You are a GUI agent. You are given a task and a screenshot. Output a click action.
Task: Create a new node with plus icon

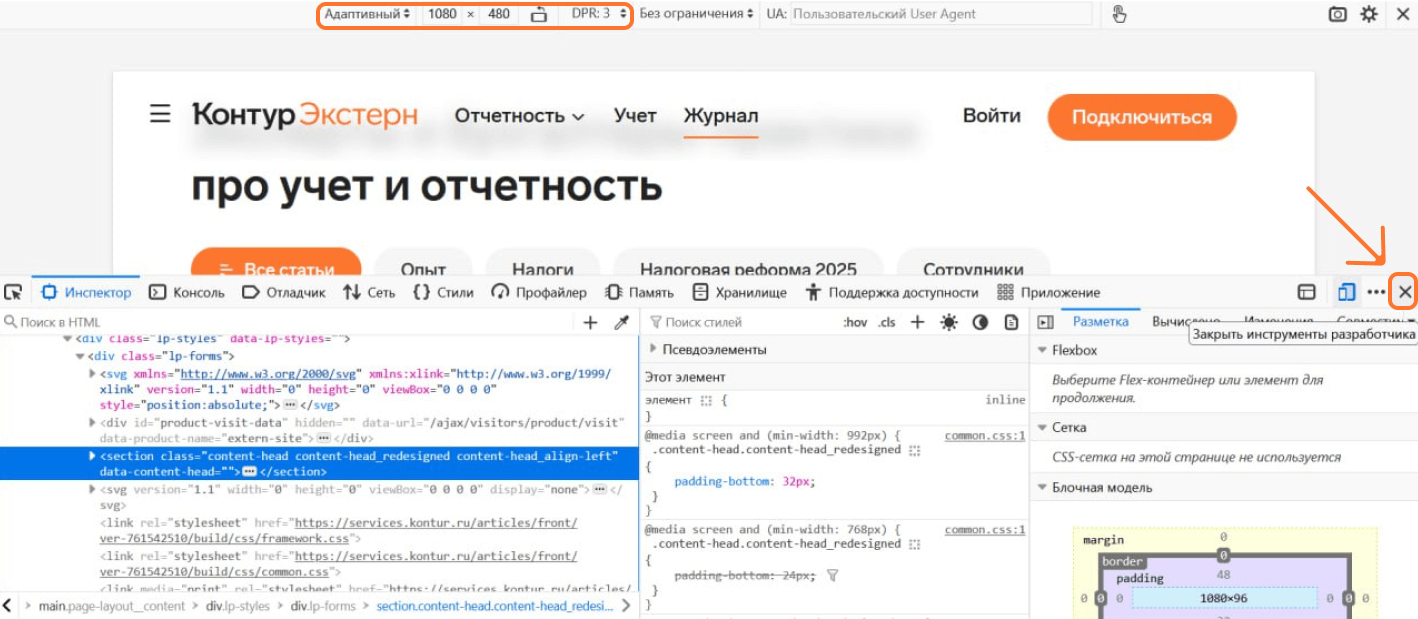tap(590, 322)
